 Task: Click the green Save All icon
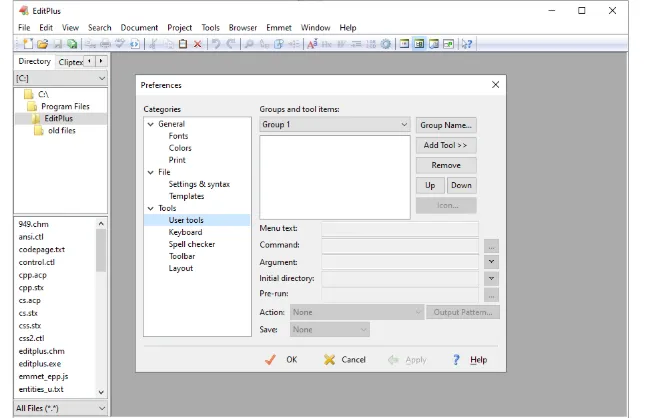[72, 44]
